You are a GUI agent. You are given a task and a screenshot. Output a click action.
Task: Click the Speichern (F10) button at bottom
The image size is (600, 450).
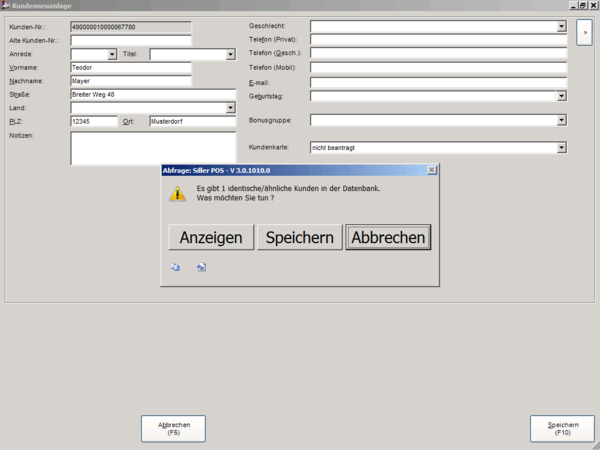(x=562, y=428)
